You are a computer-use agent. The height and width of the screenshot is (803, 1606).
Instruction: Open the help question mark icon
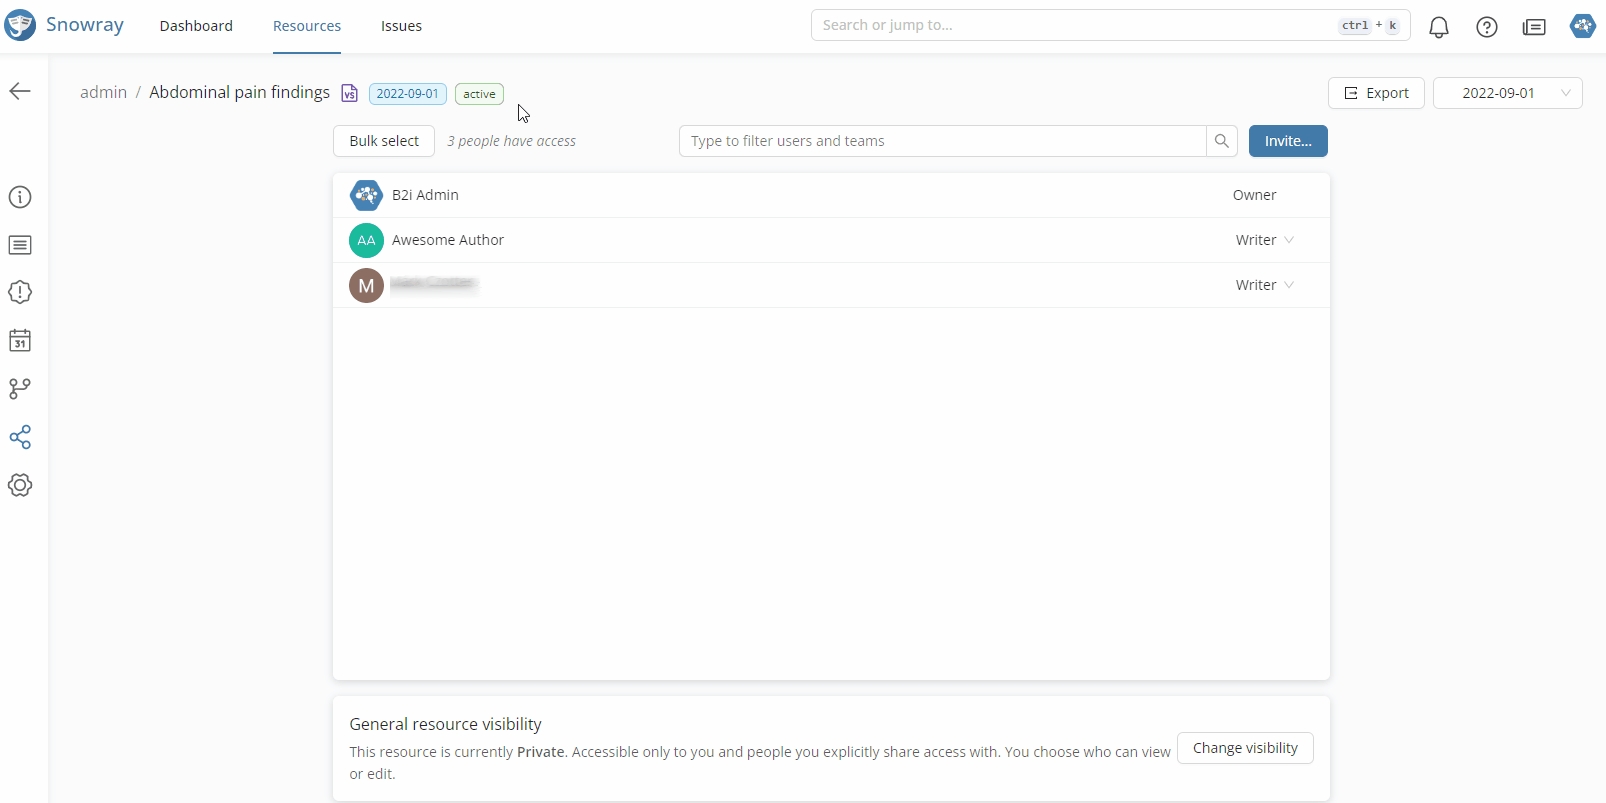(1487, 27)
